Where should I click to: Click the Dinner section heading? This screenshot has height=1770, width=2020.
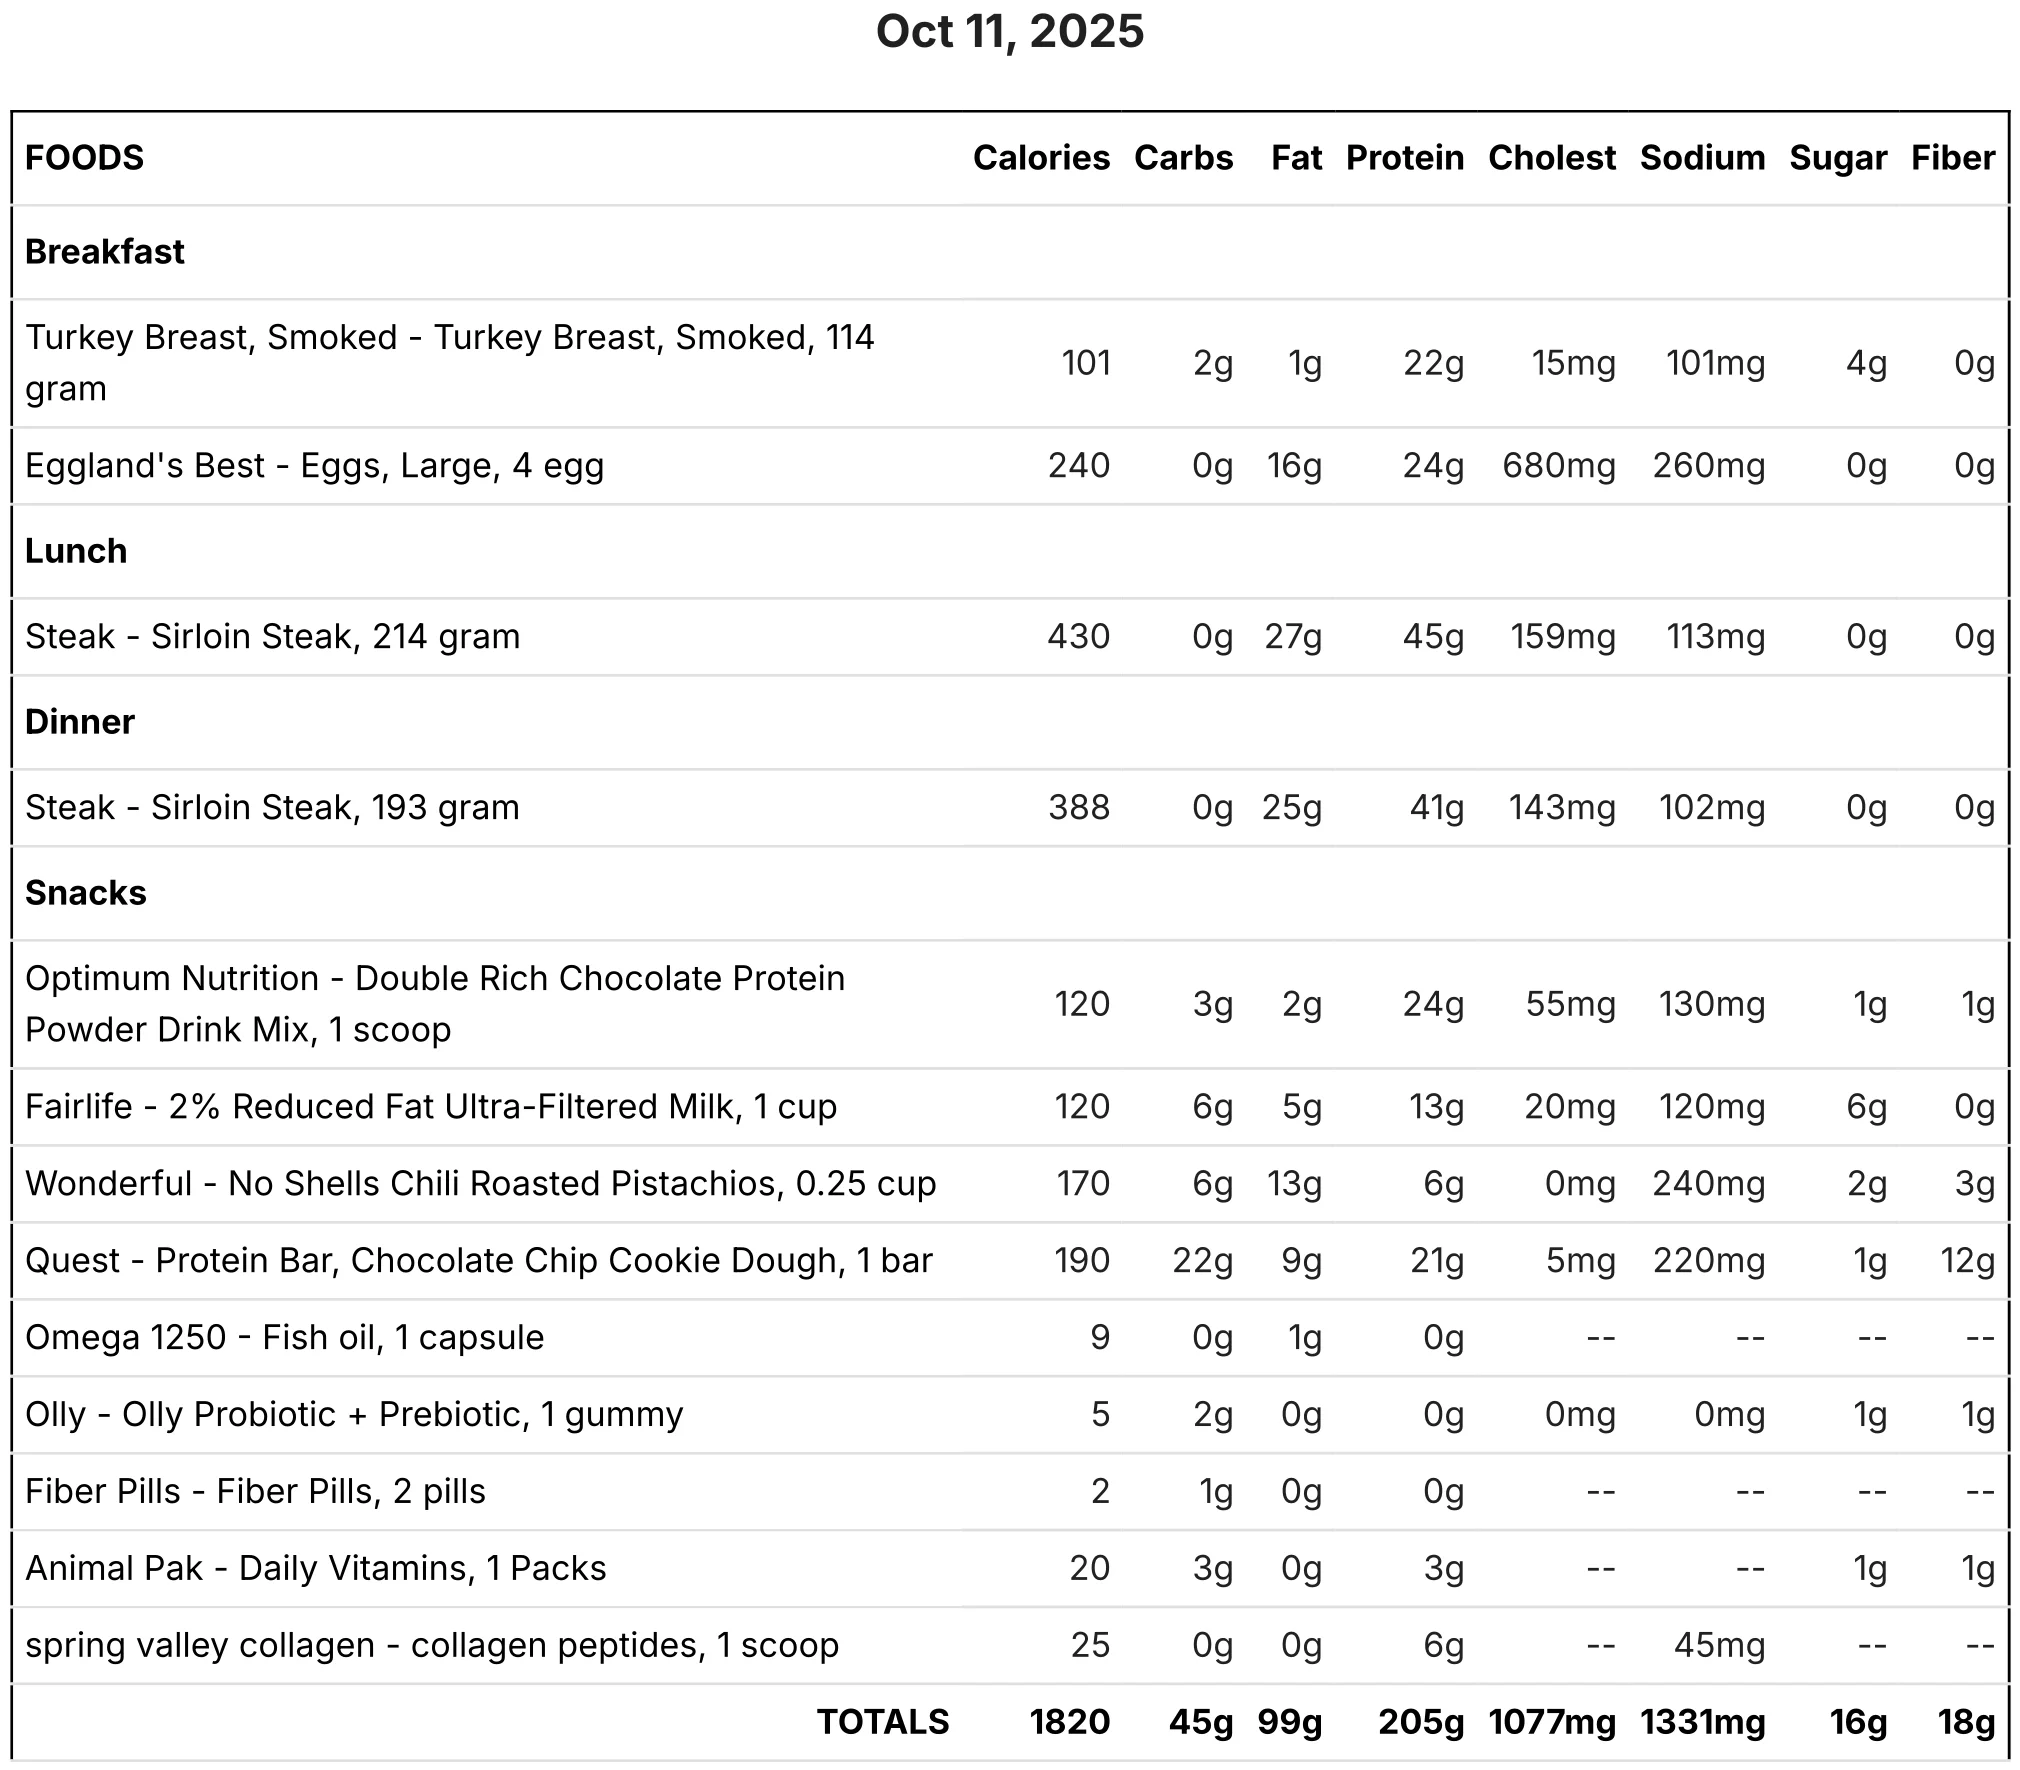pyautogui.click(x=80, y=722)
